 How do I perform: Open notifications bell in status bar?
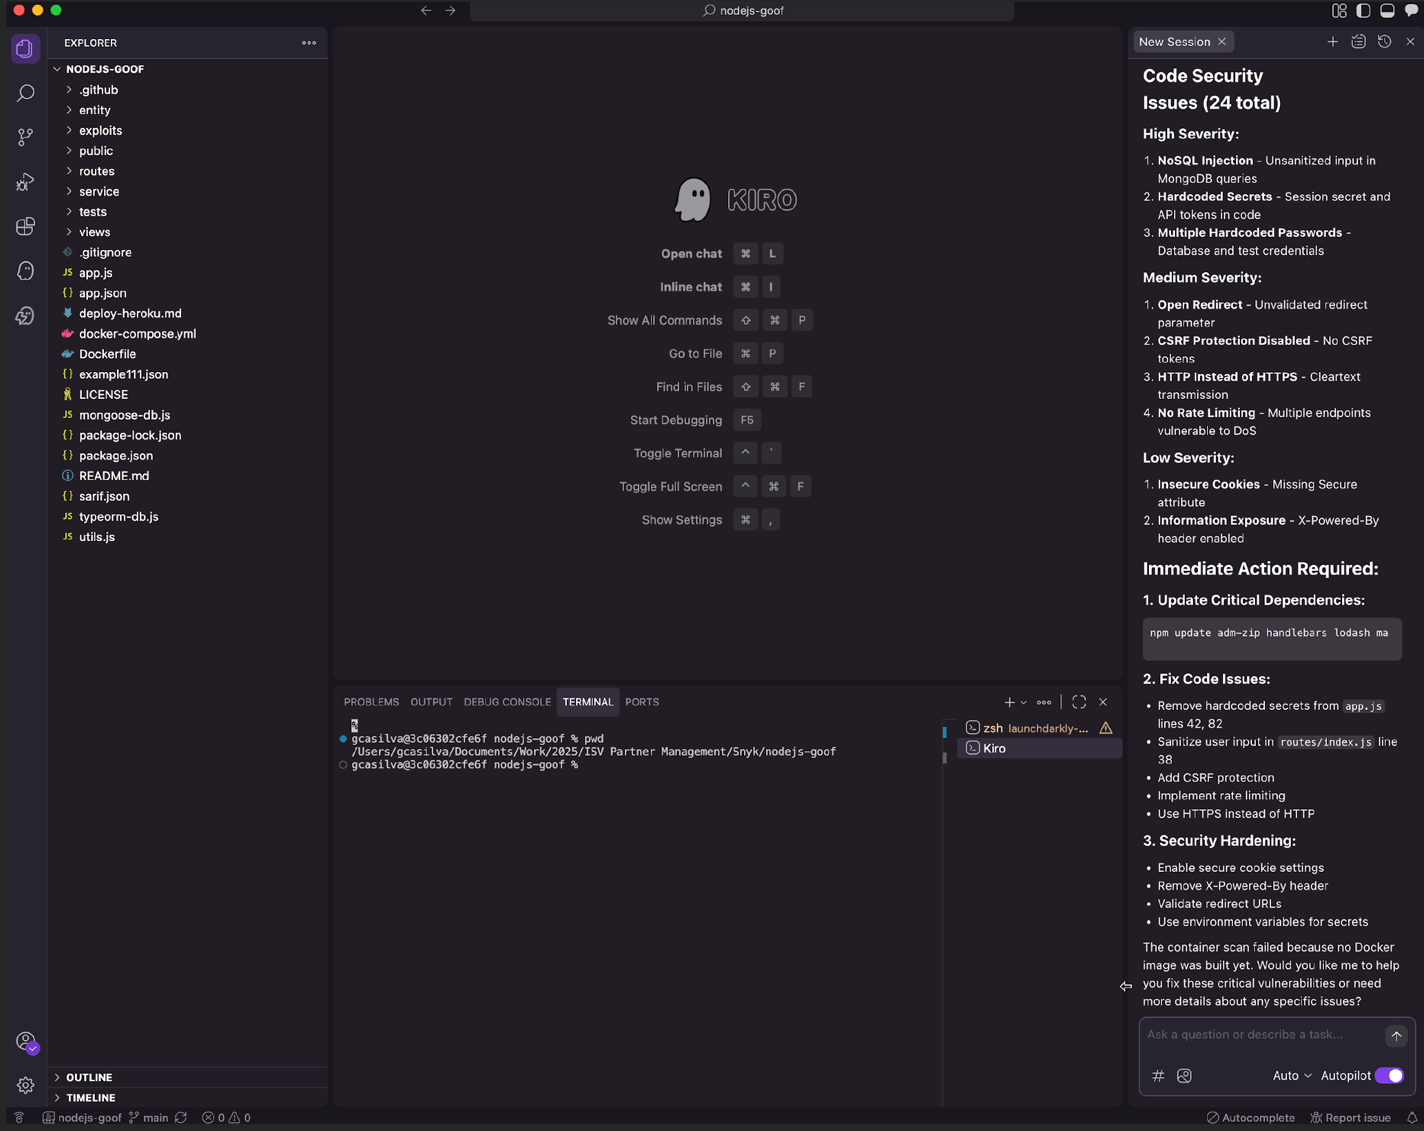pos(1412,1118)
